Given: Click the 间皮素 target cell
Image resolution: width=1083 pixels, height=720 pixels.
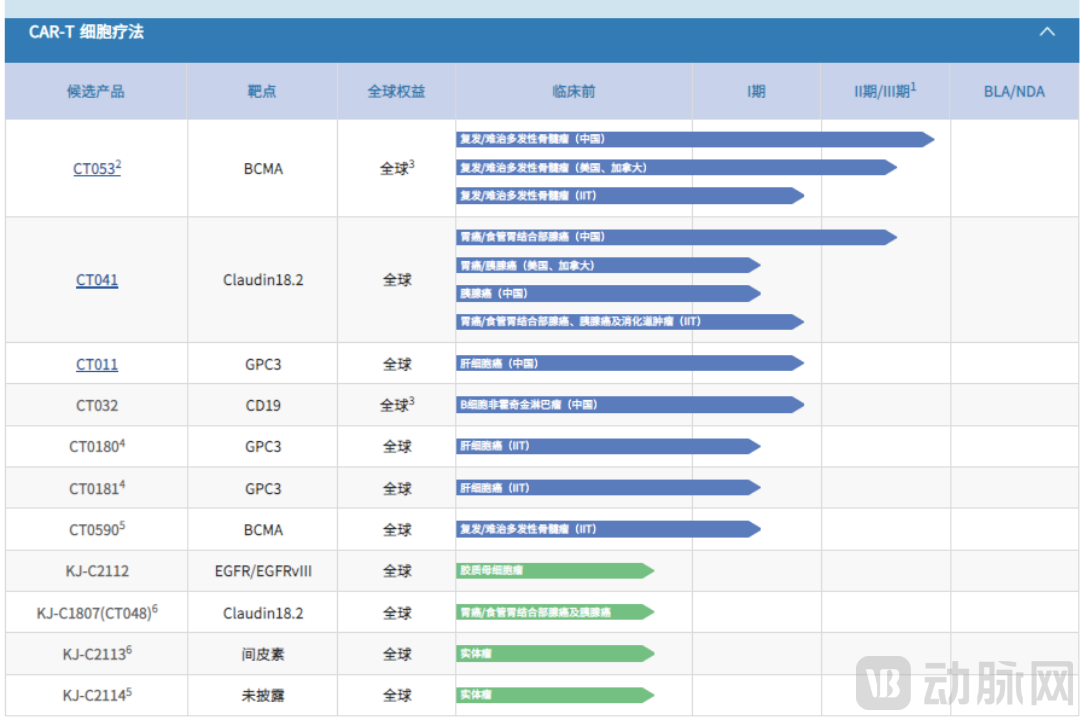Looking at the screenshot, I should pos(262,654).
